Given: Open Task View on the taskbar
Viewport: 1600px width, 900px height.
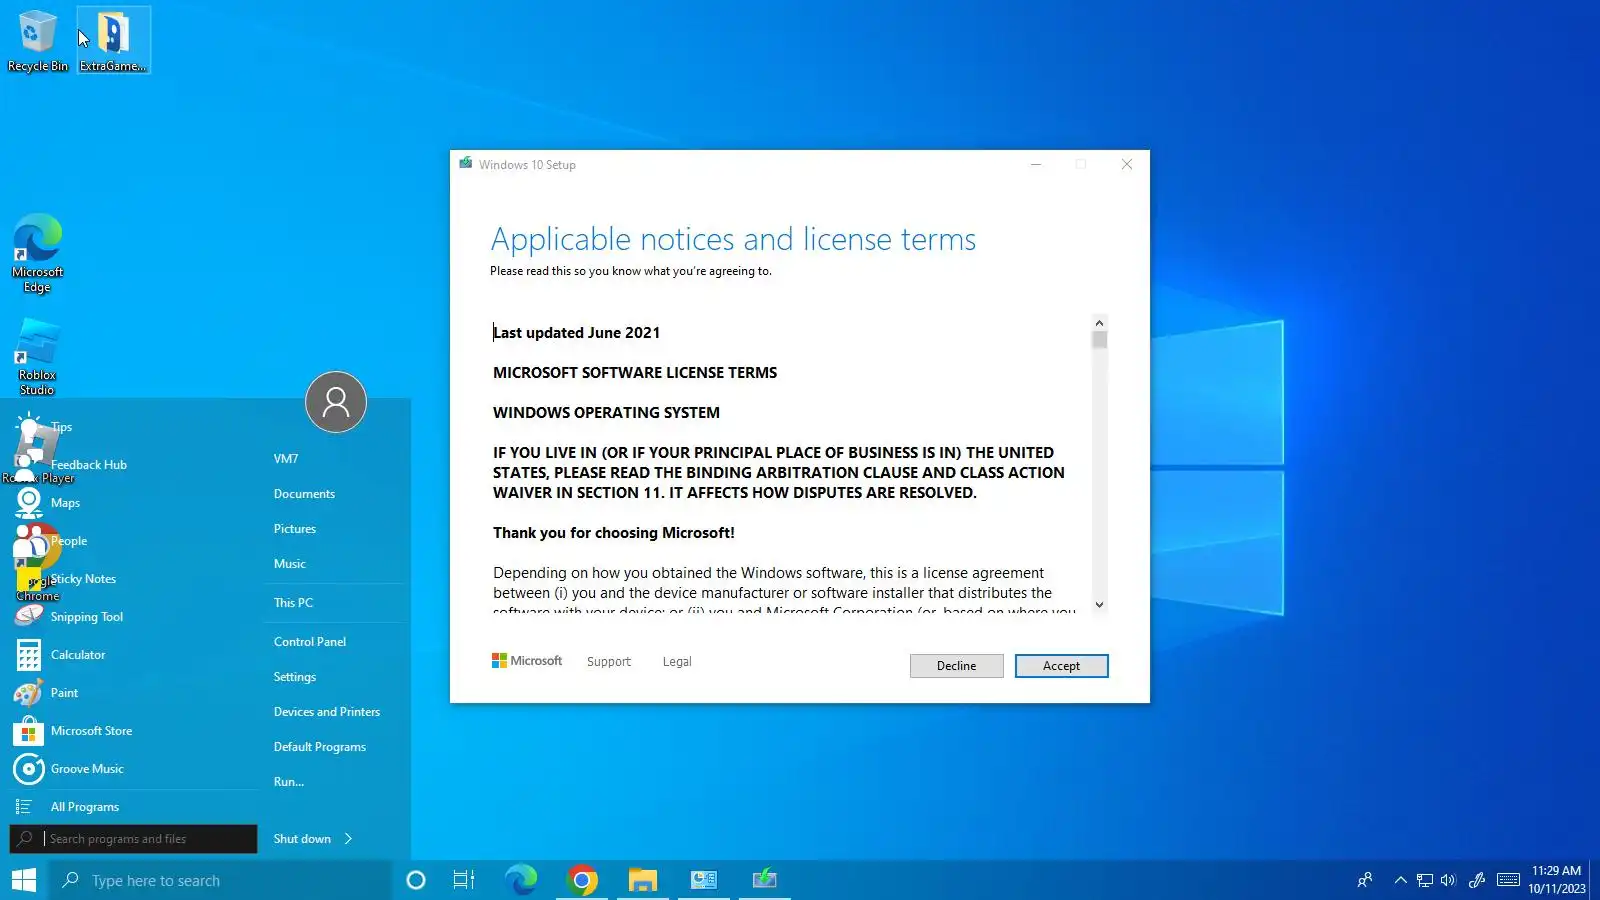Looking at the screenshot, I should click(x=464, y=880).
